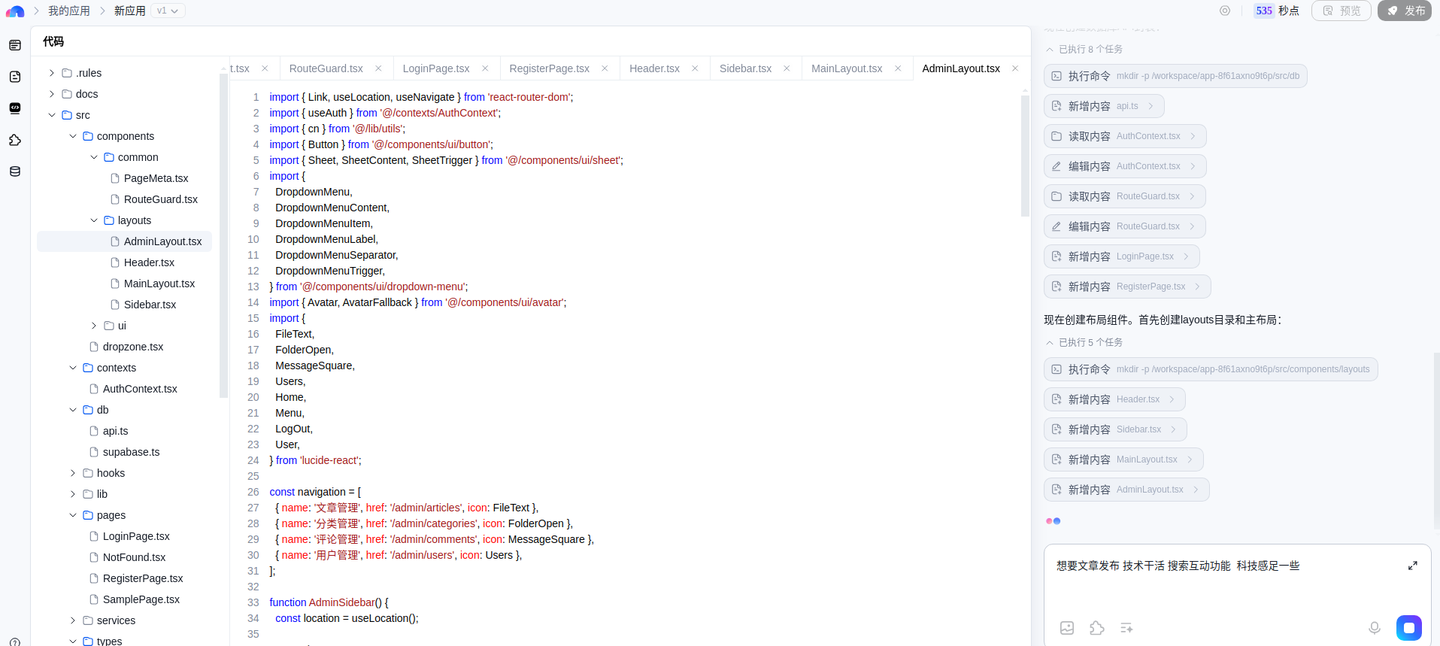Collapse the 已执行 5 个任务 section

click(1050, 342)
